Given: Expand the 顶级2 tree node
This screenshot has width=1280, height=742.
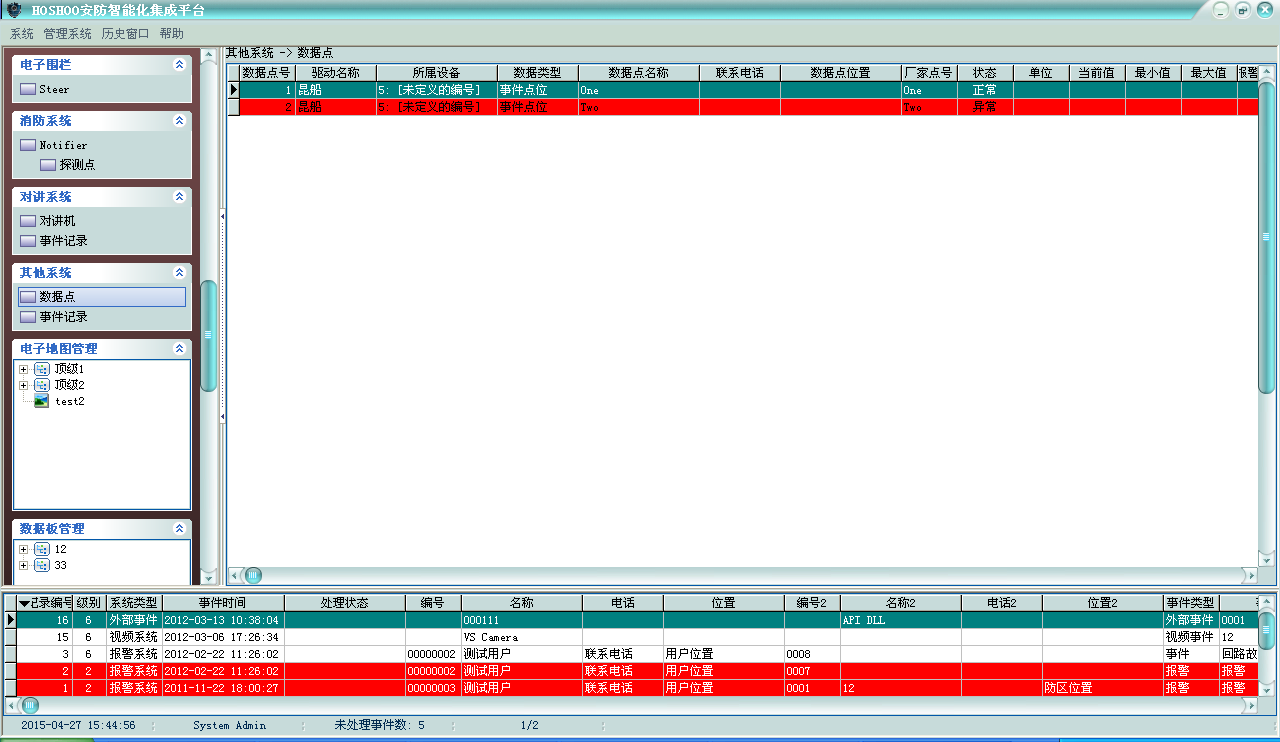Looking at the screenshot, I should tap(23, 385).
